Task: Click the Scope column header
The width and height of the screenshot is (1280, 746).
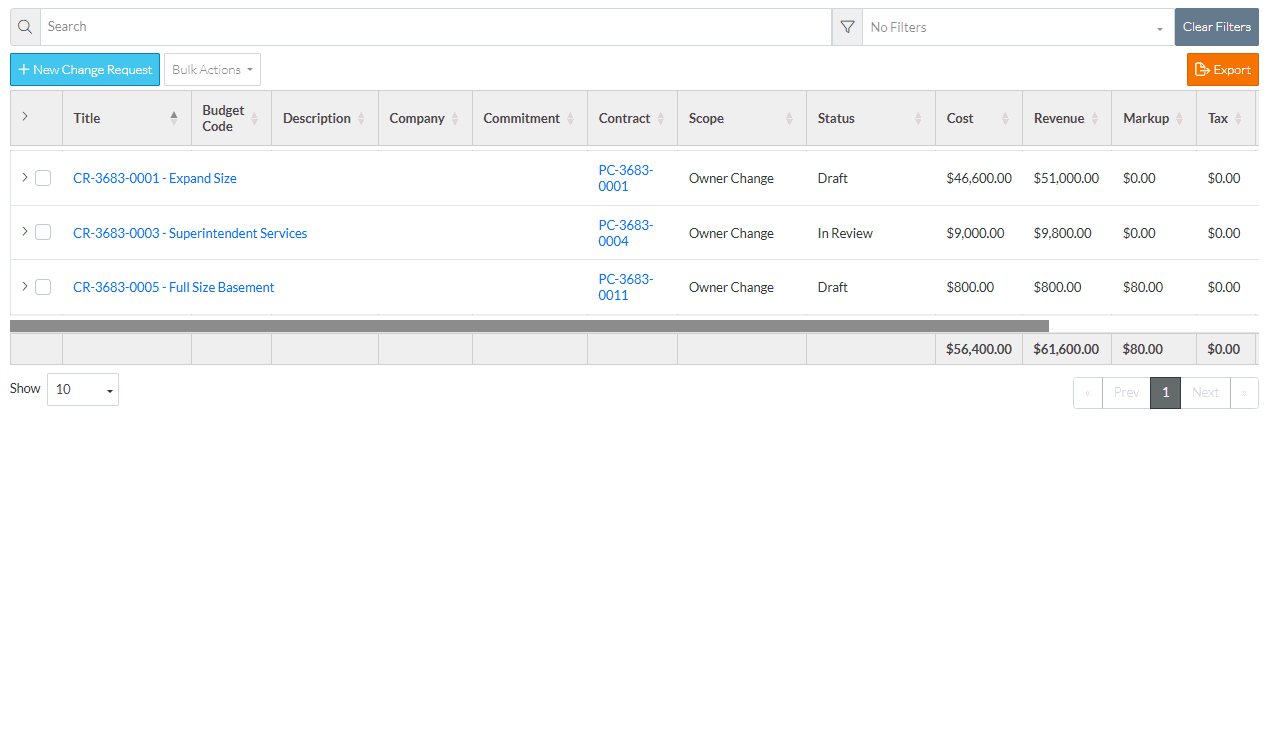Action: (x=742, y=118)
